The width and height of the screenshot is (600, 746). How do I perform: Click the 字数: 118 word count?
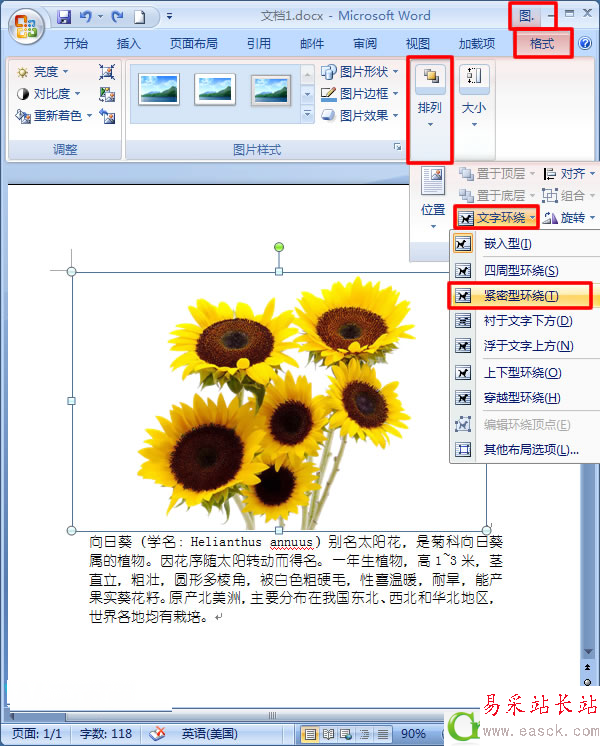(106, 733)
